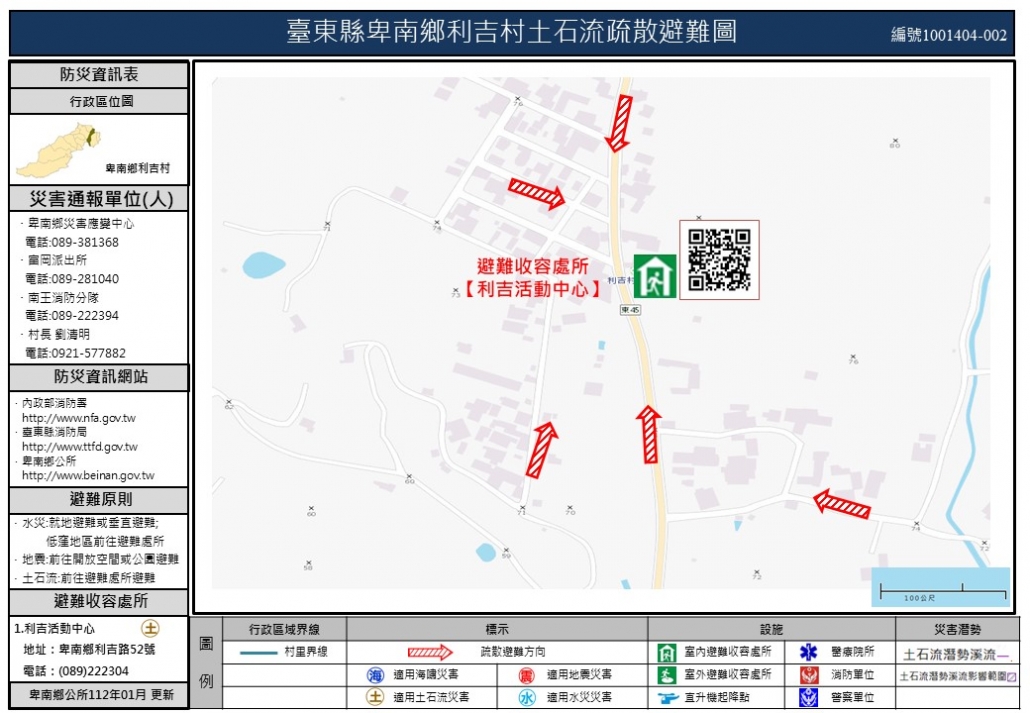Image resolution: width=1030 pixels, height=713 pixels.
Task: Click the 災害潛勢 legend column header
Action: 958,630
